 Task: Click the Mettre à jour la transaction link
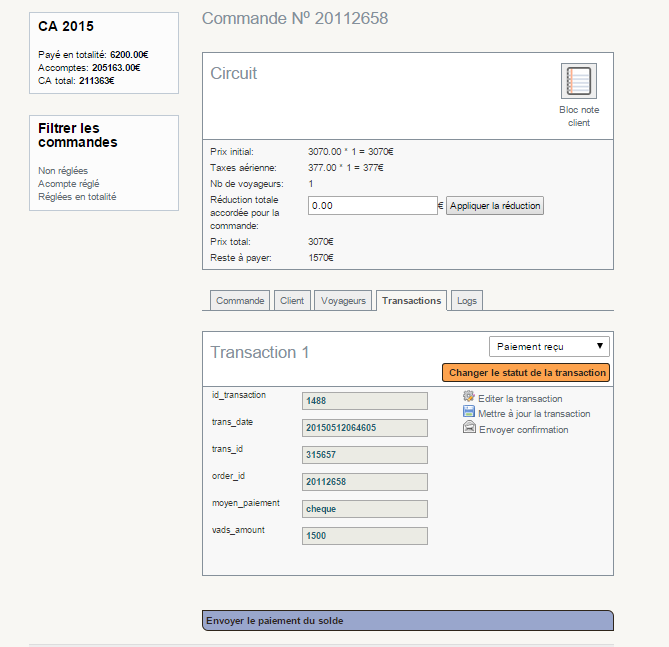(534, 413)
